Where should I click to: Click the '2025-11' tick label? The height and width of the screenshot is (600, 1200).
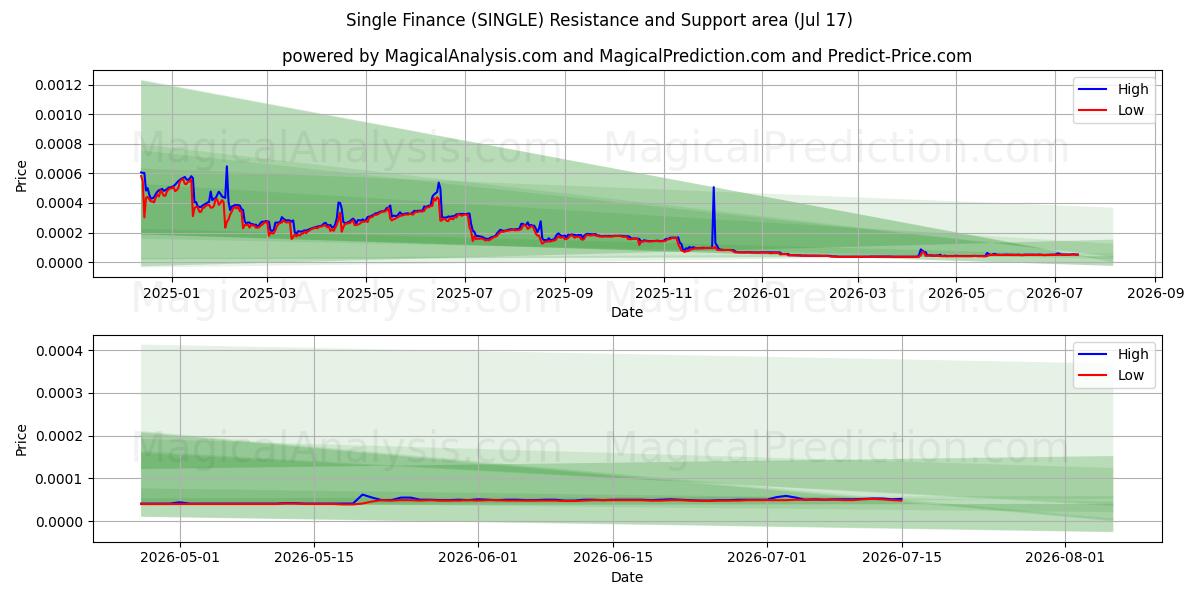pos(665,294)
